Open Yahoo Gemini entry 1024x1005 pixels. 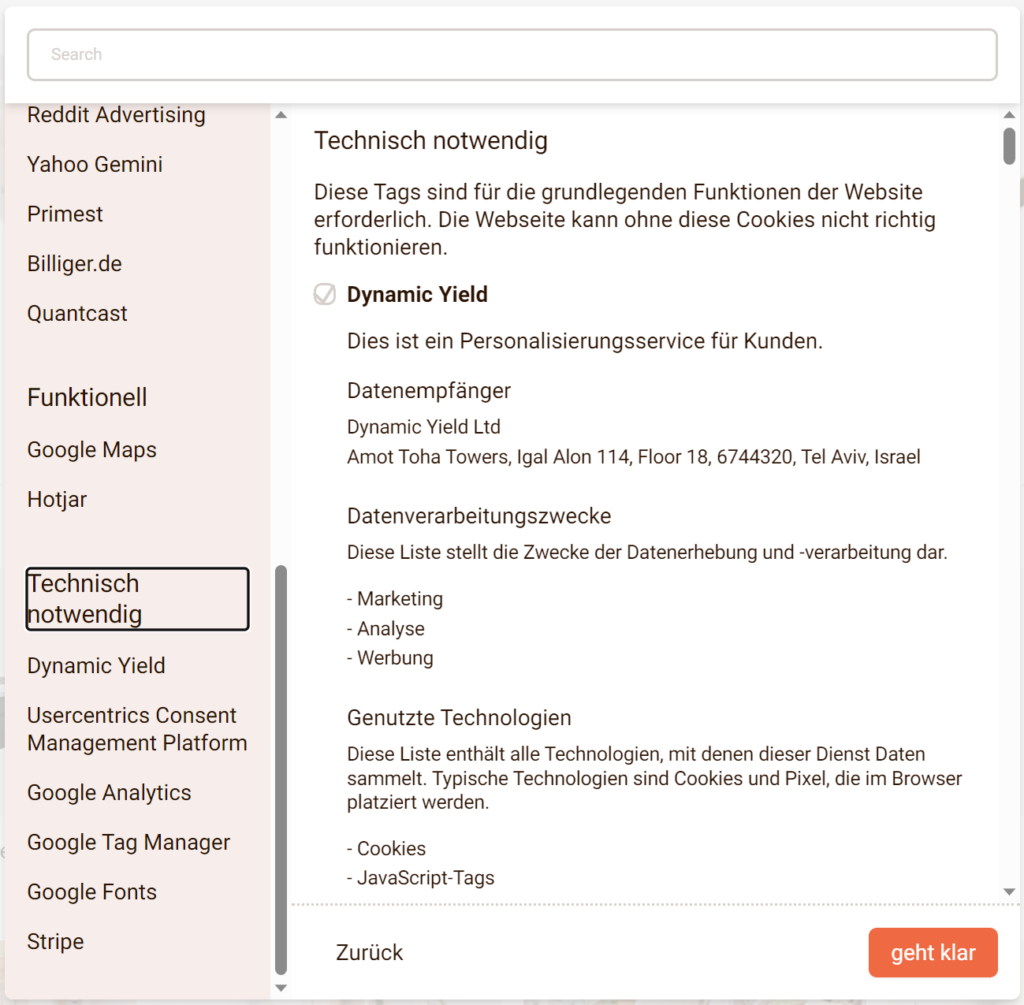pyautogui.click(x=95, y=165)
